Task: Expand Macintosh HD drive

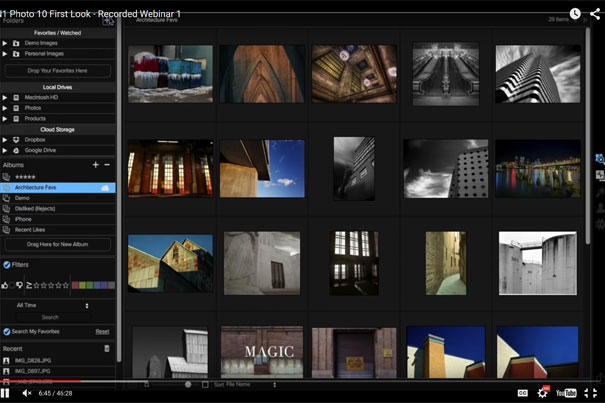Action: tap(5, 97)
